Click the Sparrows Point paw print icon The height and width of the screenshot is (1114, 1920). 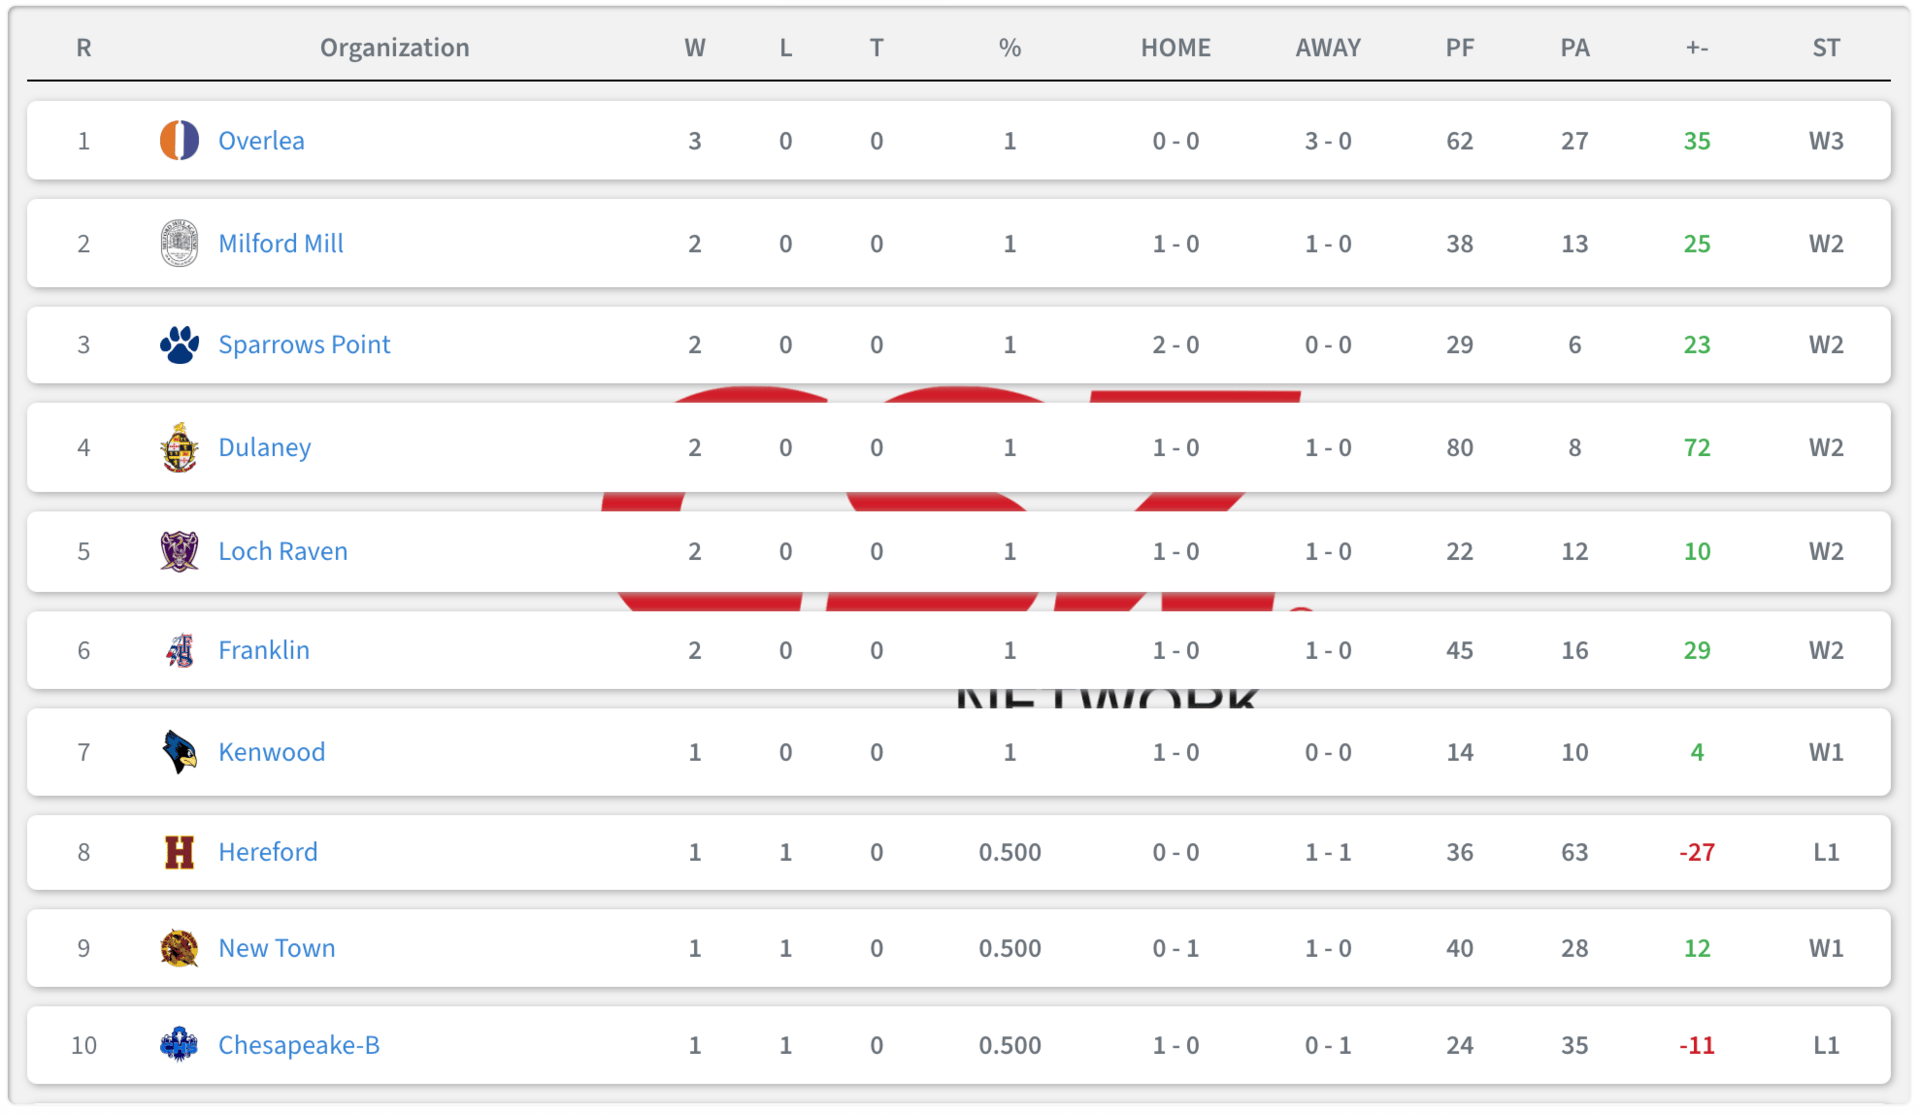click(179, 345)
